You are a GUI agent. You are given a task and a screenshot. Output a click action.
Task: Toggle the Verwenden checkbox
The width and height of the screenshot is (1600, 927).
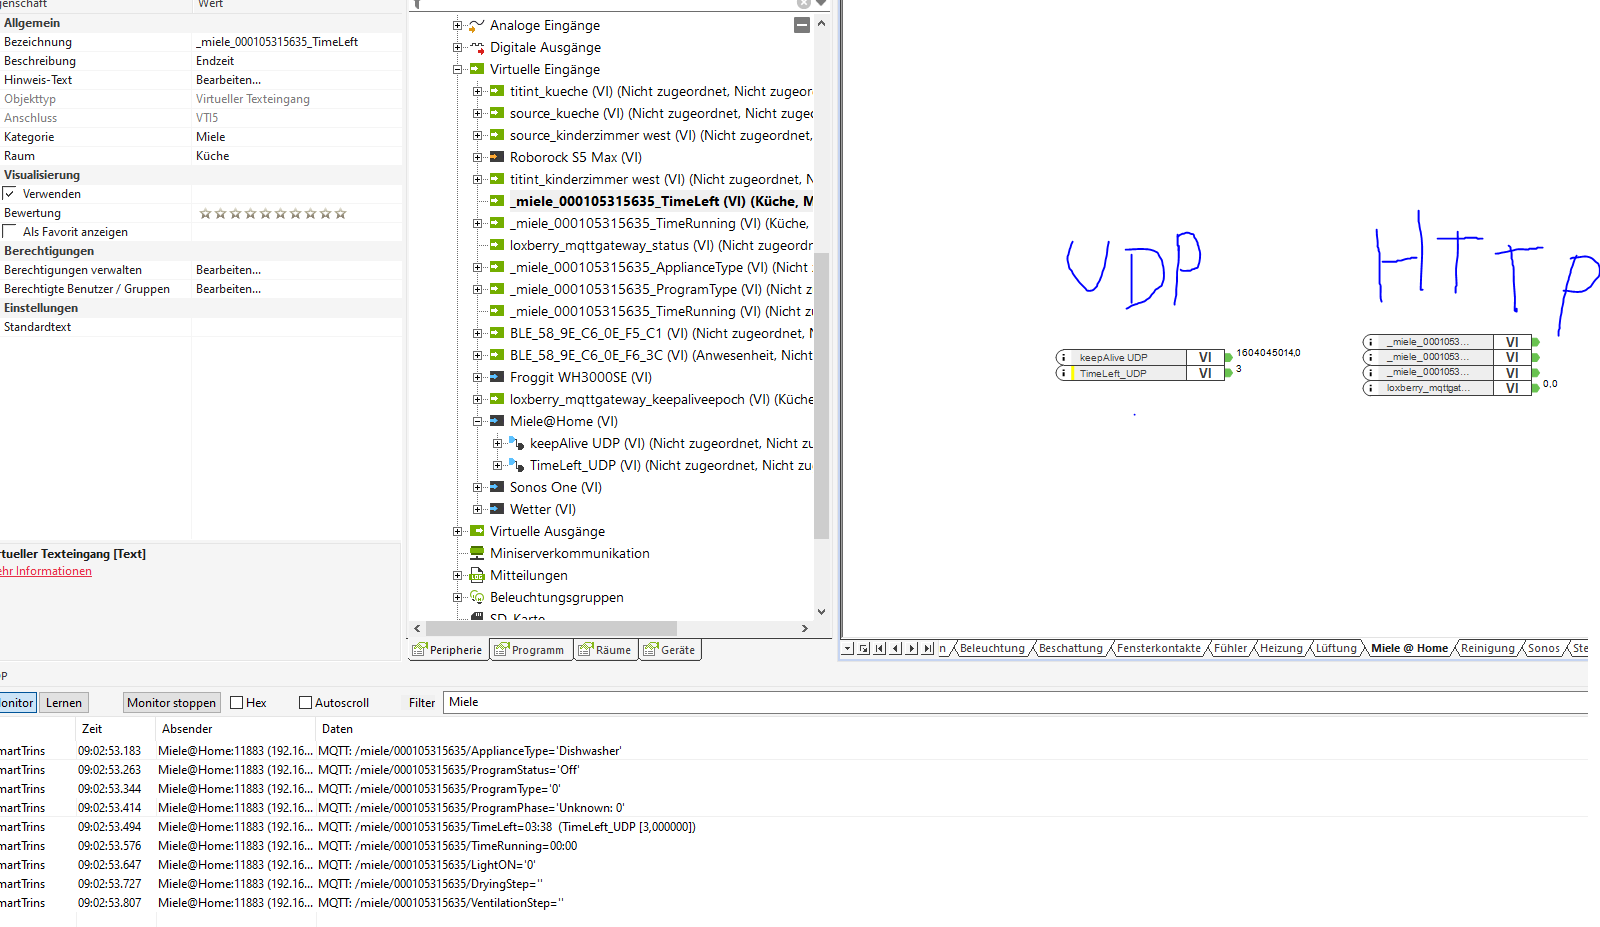click(9, 193)
